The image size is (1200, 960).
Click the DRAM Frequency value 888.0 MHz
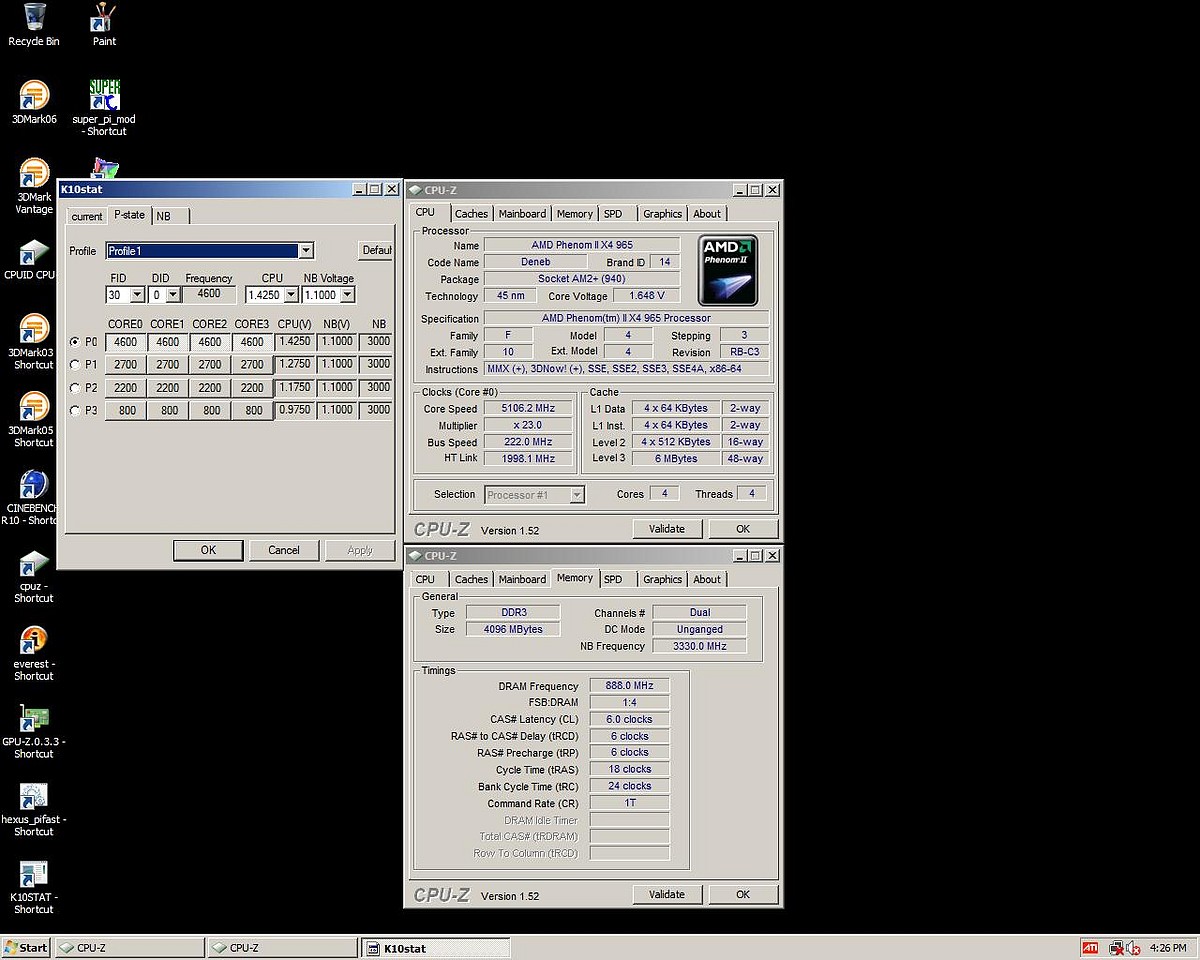point(629,686)
